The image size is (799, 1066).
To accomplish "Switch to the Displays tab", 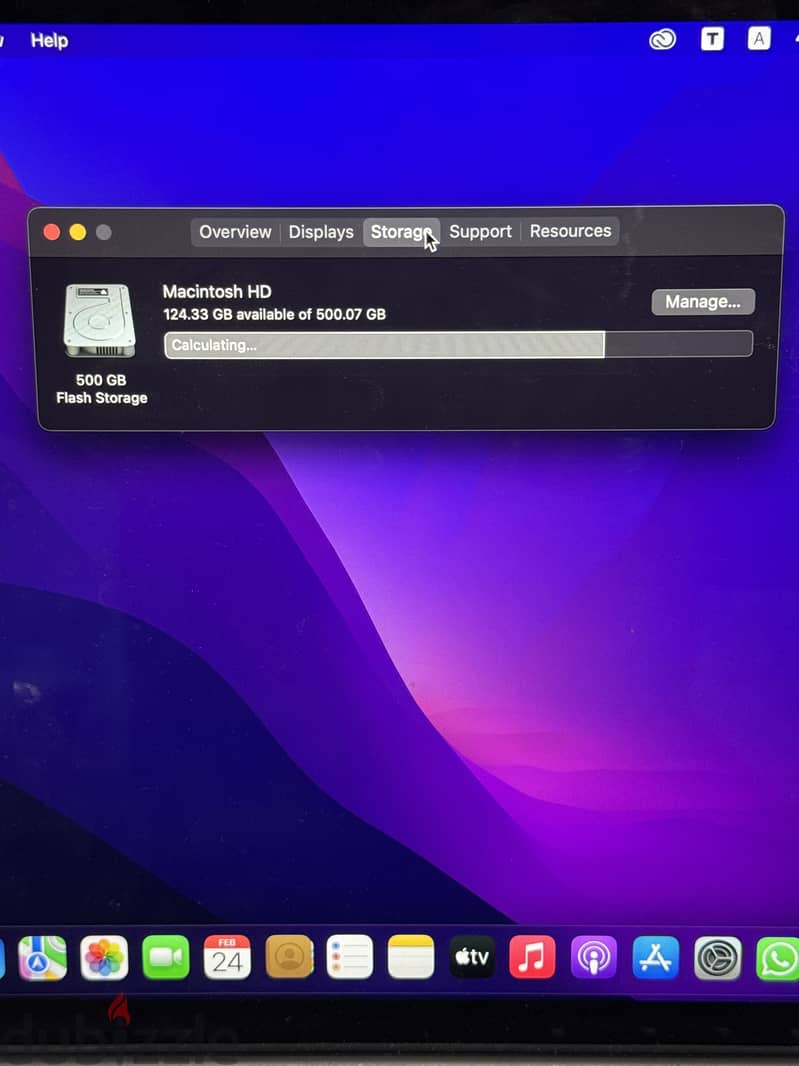I will tap(321, 232).
